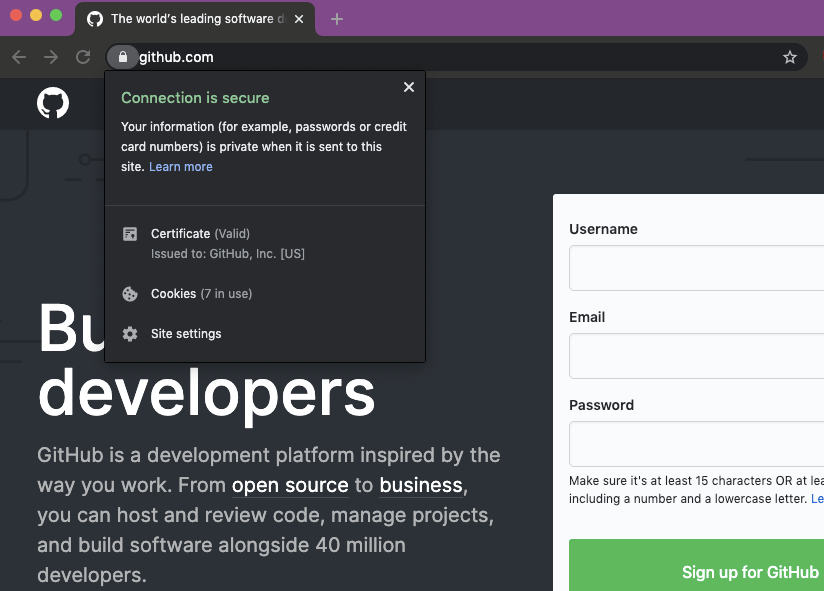Click the Email input field
The width and height of the screenshot is (824, 591).
(x=696, y=356)
